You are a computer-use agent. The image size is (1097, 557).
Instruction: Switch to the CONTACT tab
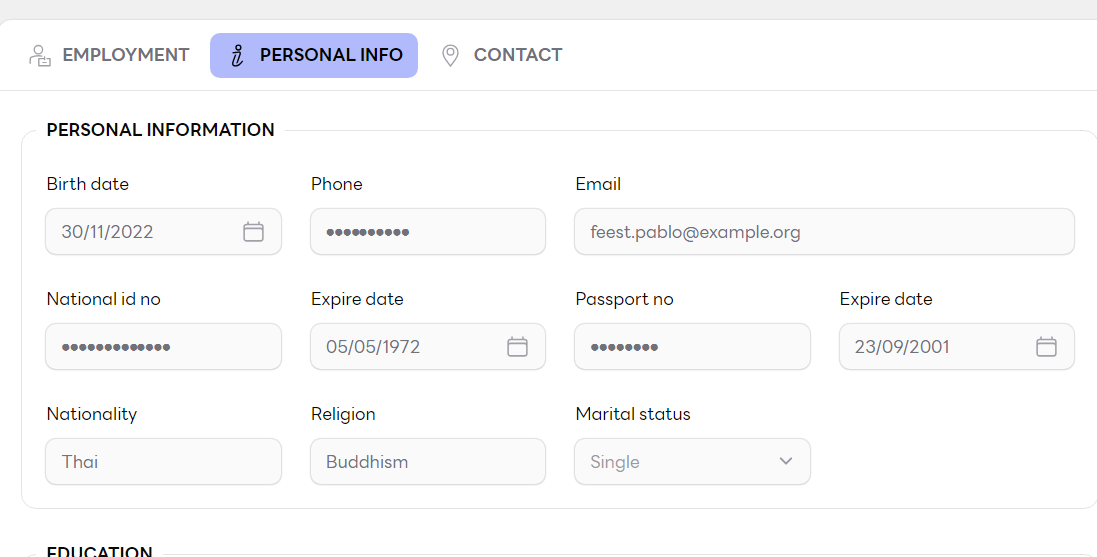point(502,55)
